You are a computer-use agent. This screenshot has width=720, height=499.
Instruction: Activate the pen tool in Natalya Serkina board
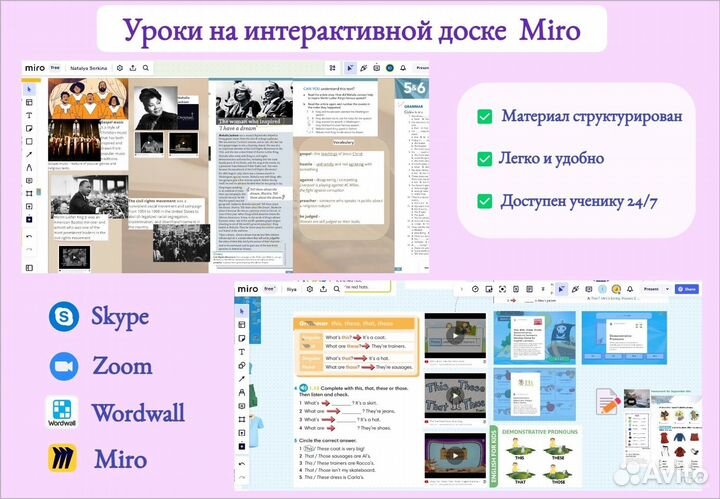click(29, 167)
